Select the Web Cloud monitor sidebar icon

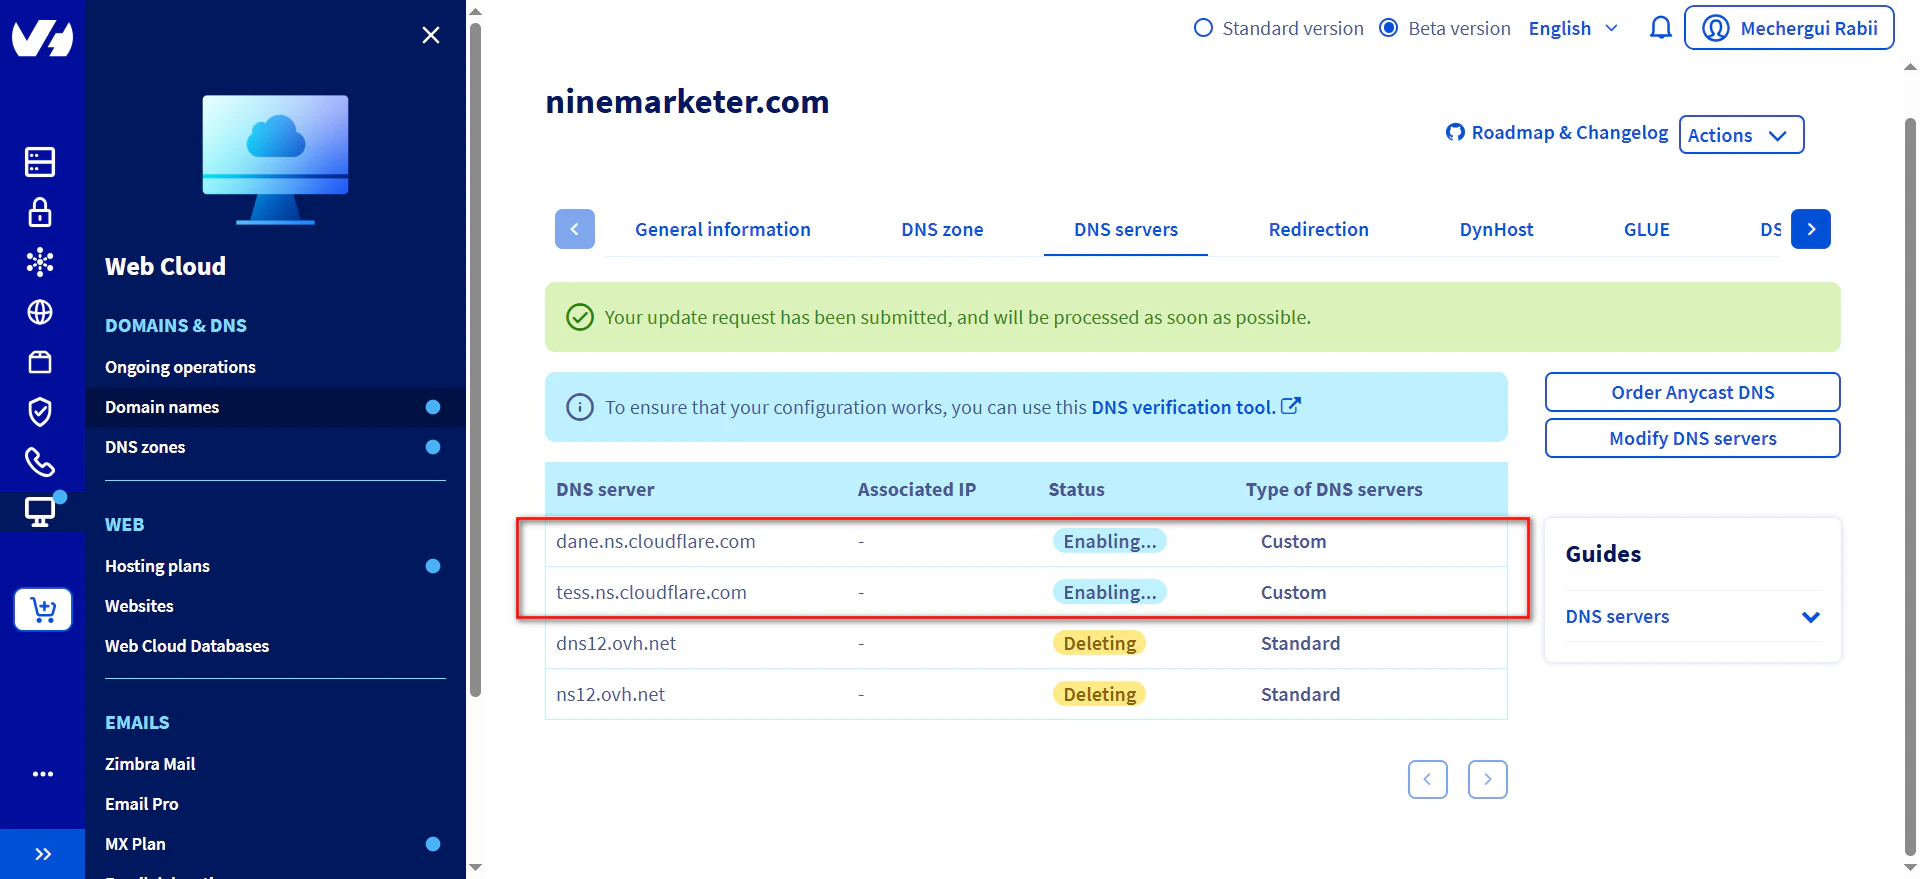click(40, 512)
